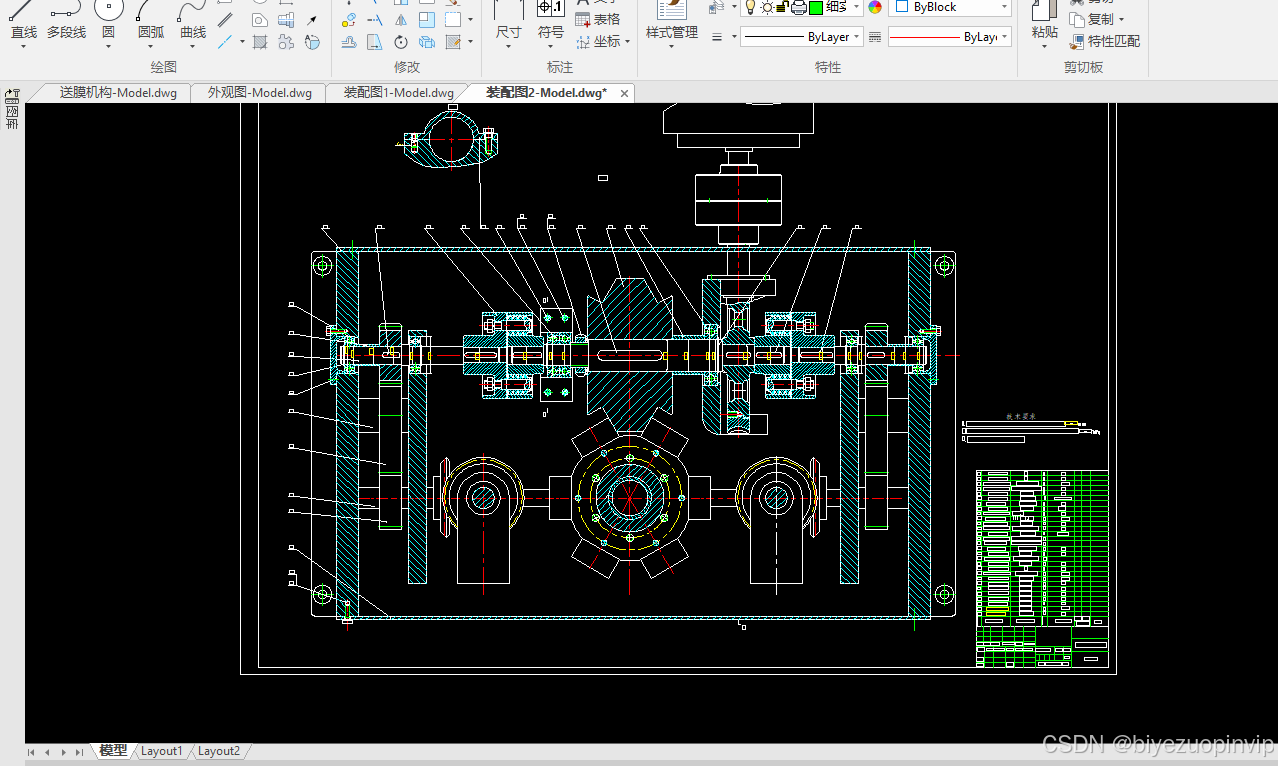
Task: Close the 装配图2-Model.dwg document tab
Action: coord(625,93)
